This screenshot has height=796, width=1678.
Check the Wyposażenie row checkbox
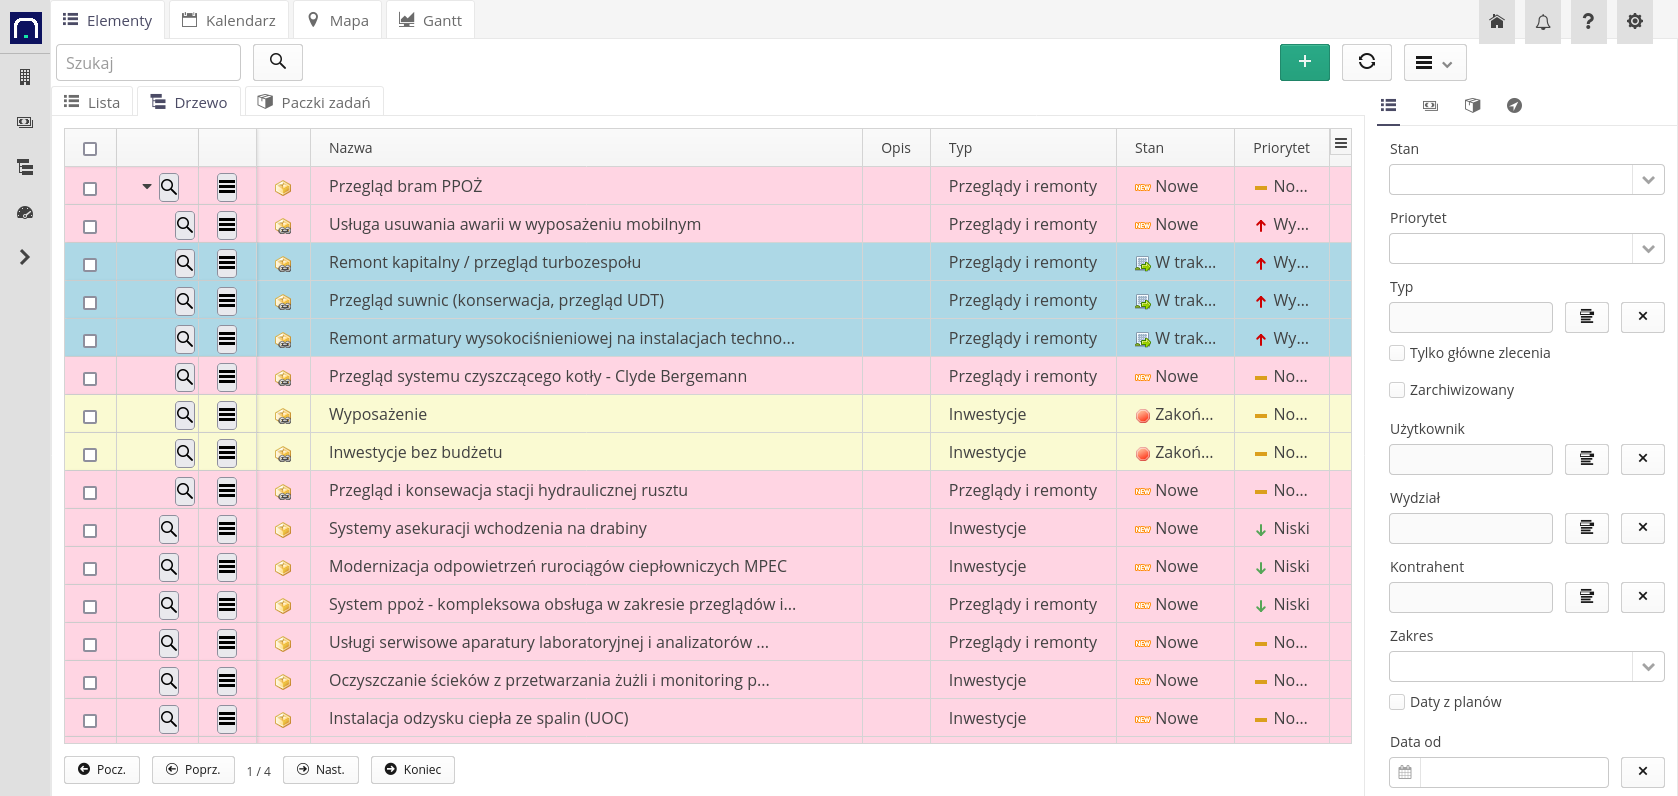click(x=90, y=416)
